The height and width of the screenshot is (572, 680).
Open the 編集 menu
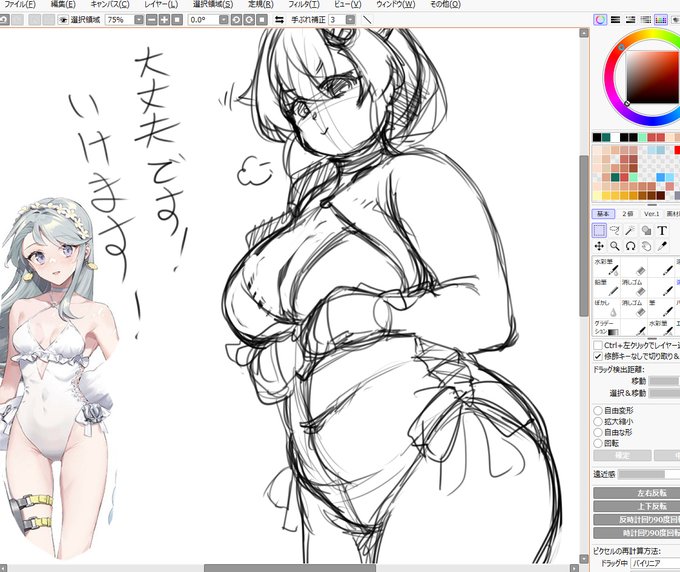[x=63, y=4]
